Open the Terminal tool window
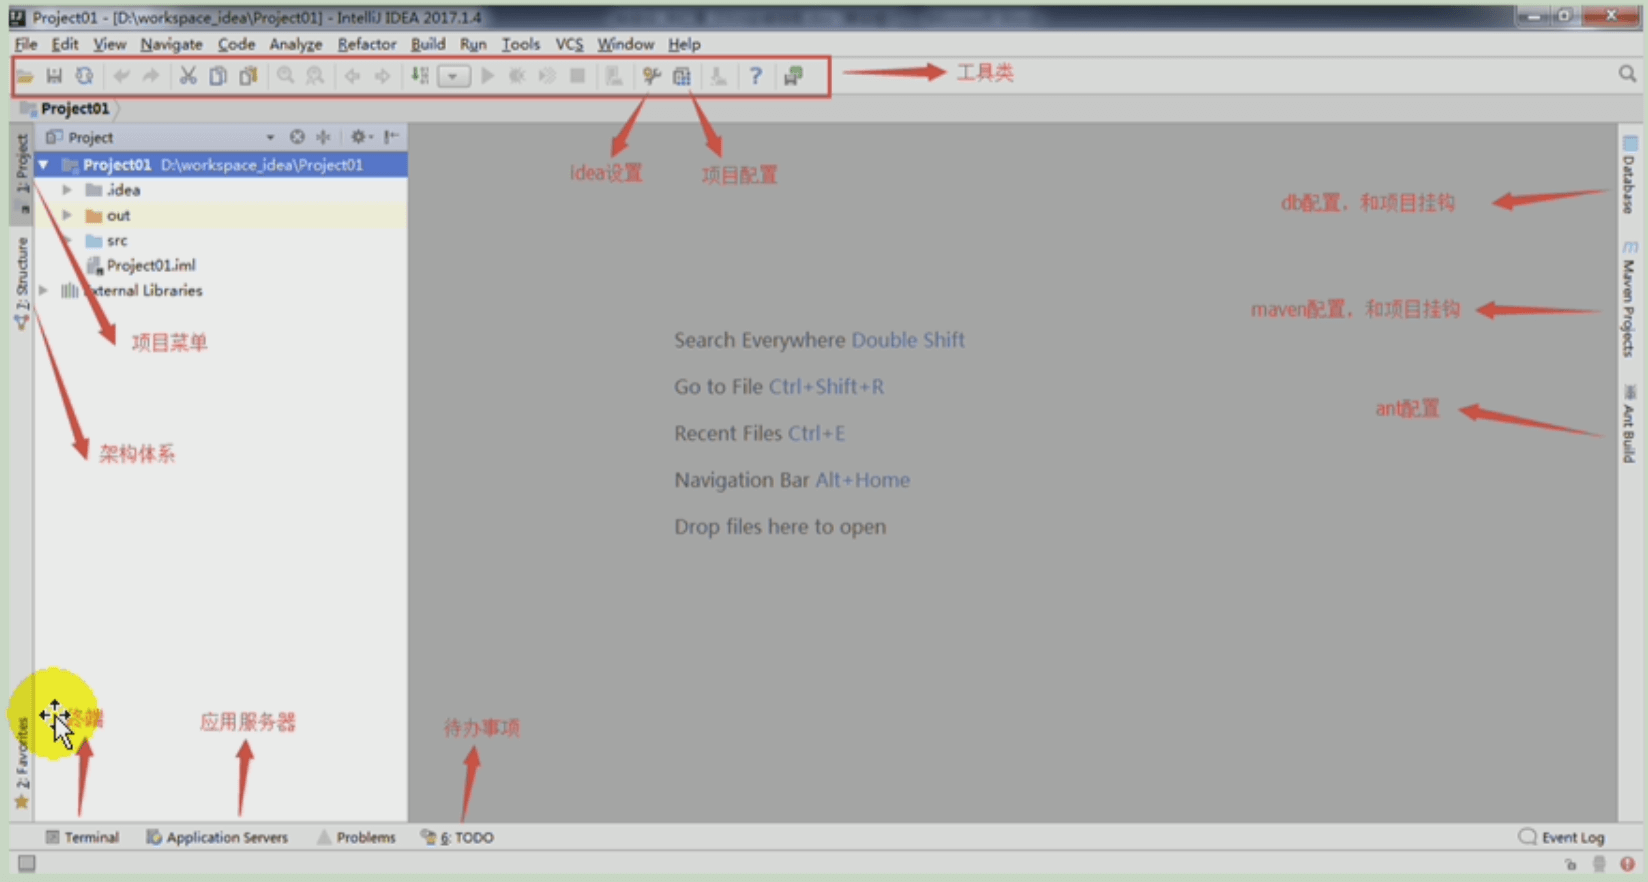Screen dimensions: 1648x882 tap(82, 837)
